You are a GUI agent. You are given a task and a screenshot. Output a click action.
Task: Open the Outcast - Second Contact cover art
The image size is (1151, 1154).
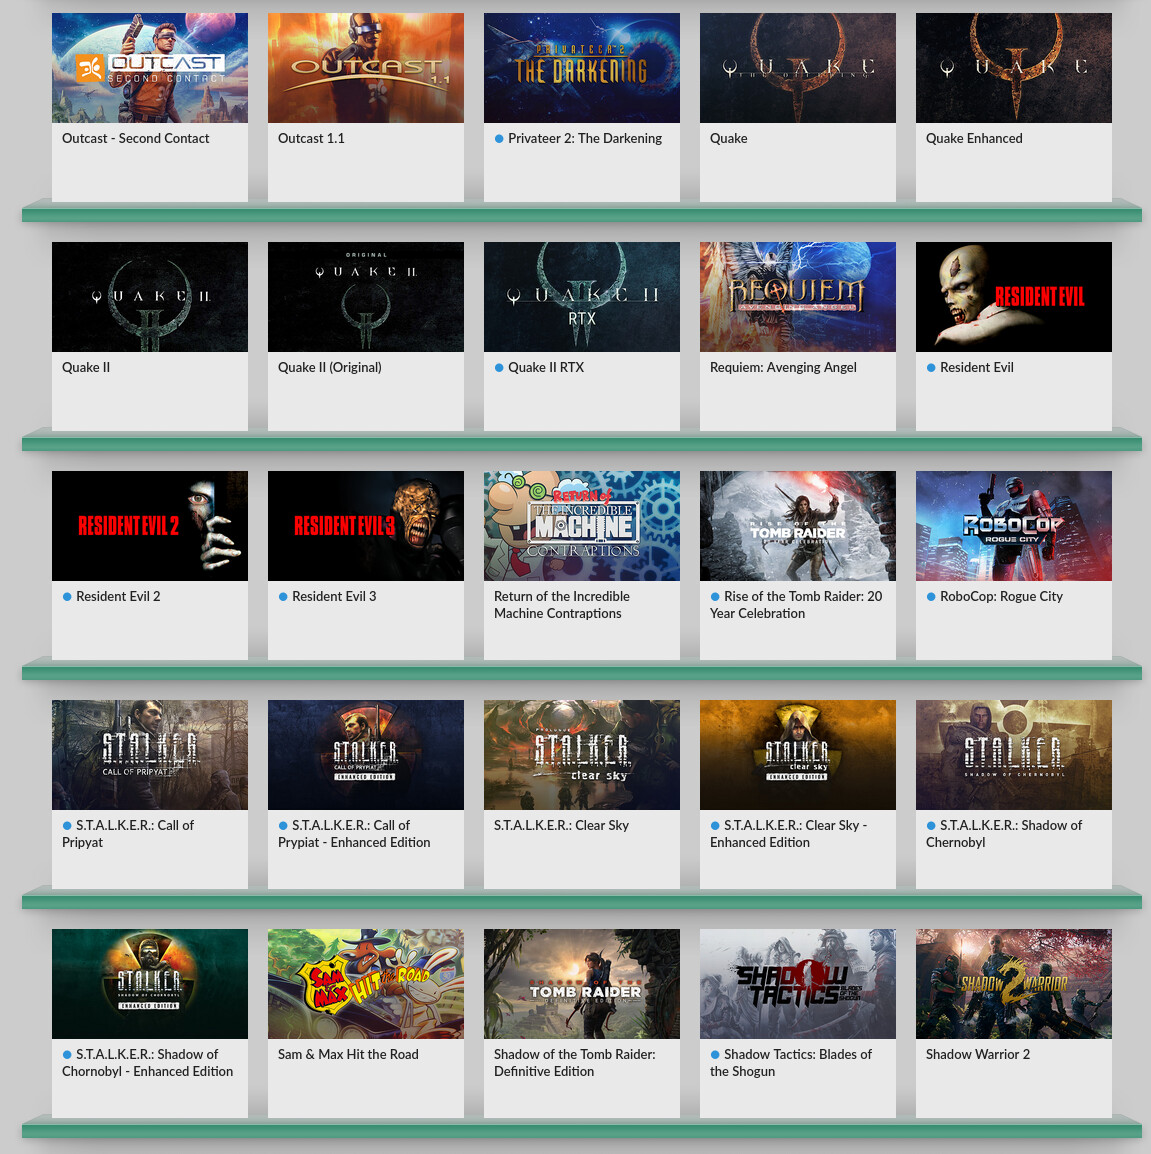(150, 68)
